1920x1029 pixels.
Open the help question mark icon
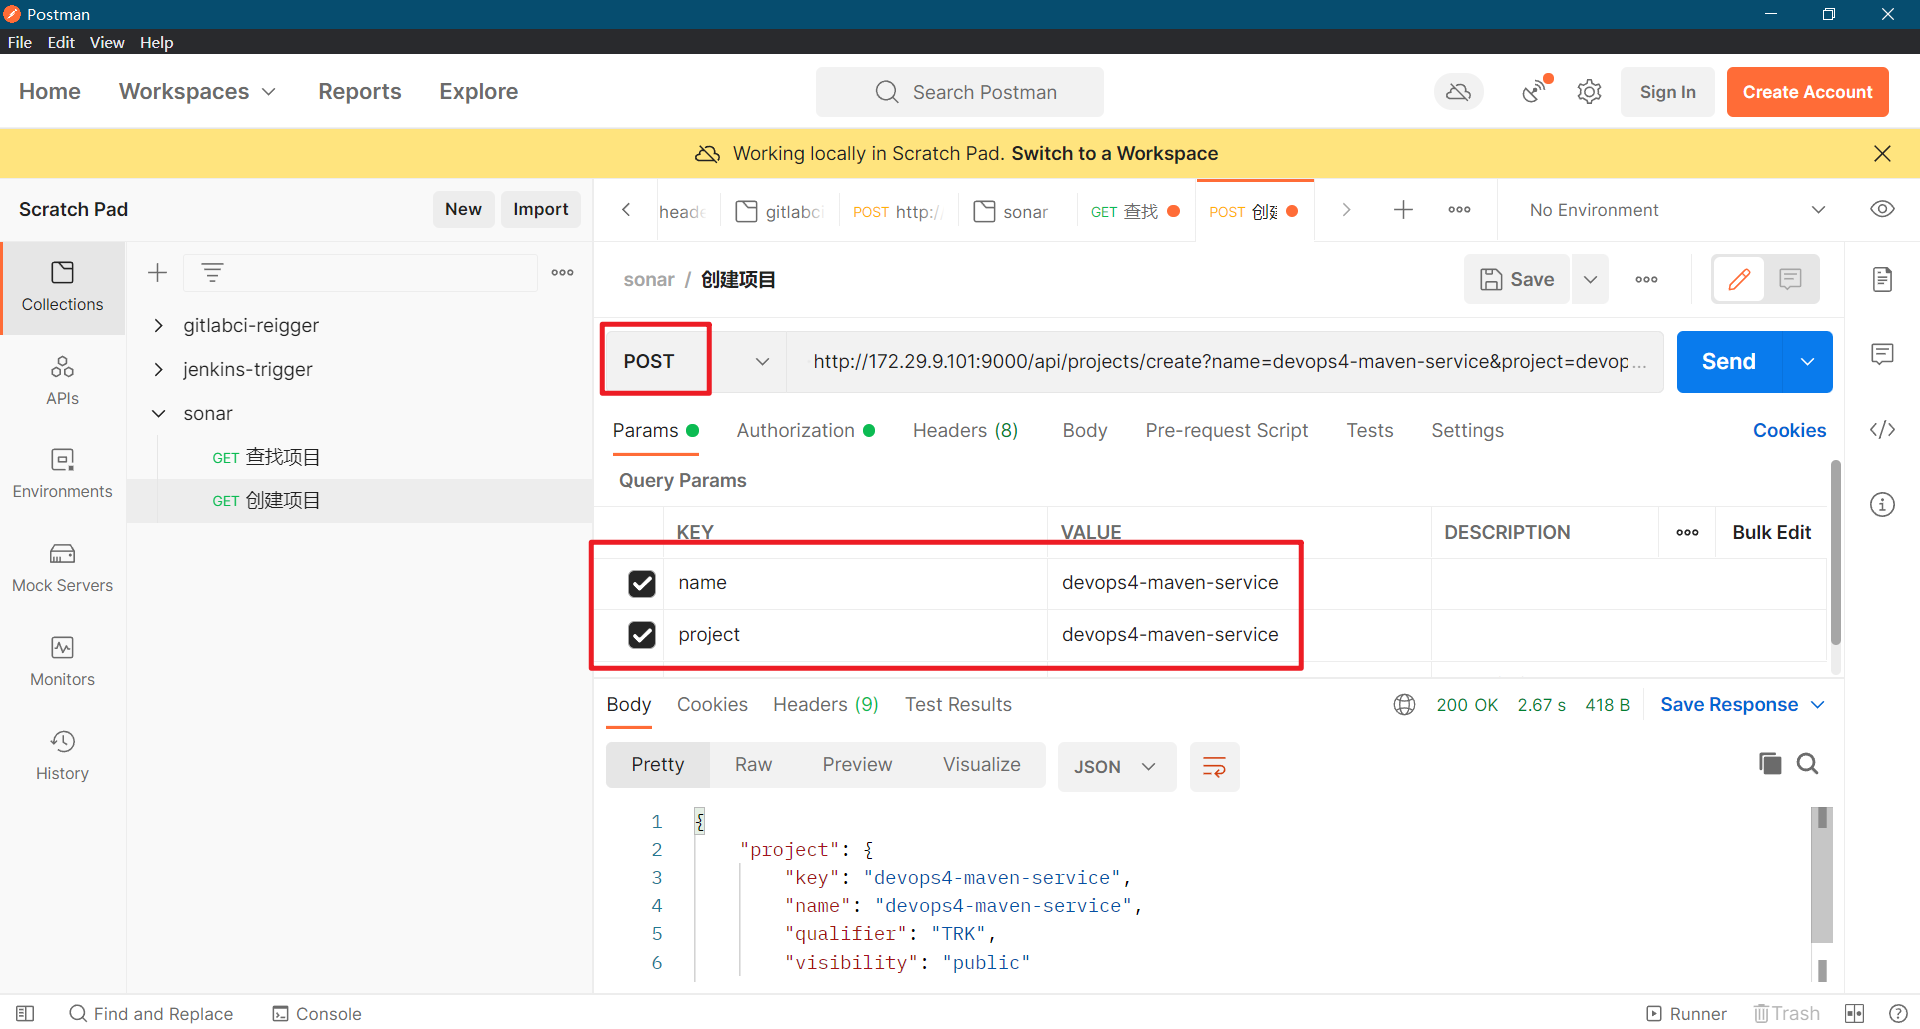1897,1013
